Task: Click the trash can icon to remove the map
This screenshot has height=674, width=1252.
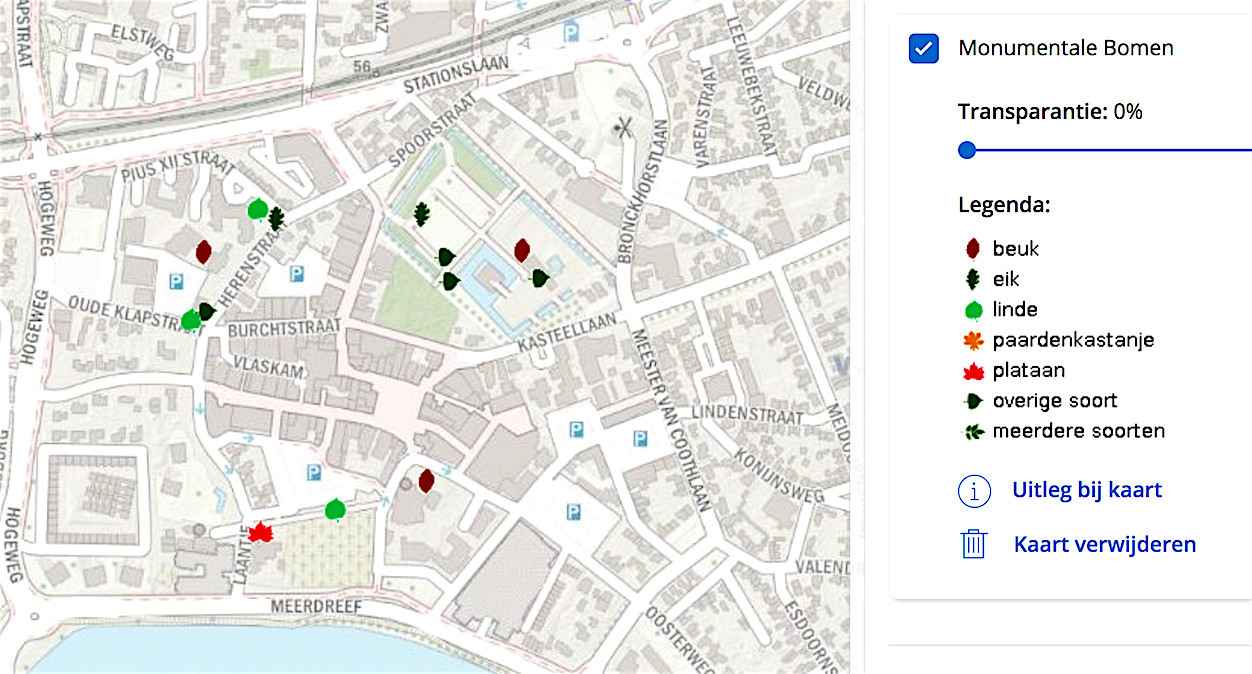Action: coord(973,544)
